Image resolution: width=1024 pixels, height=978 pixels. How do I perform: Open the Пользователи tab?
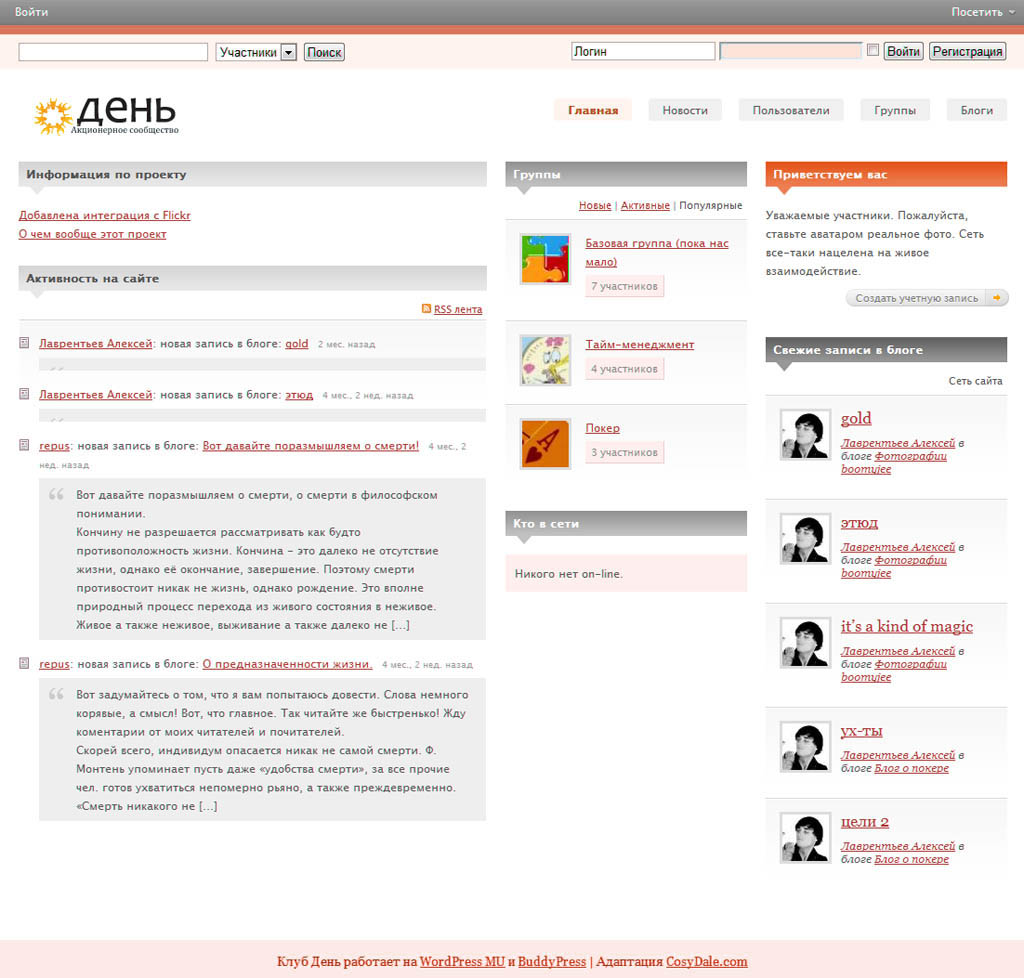791,110
